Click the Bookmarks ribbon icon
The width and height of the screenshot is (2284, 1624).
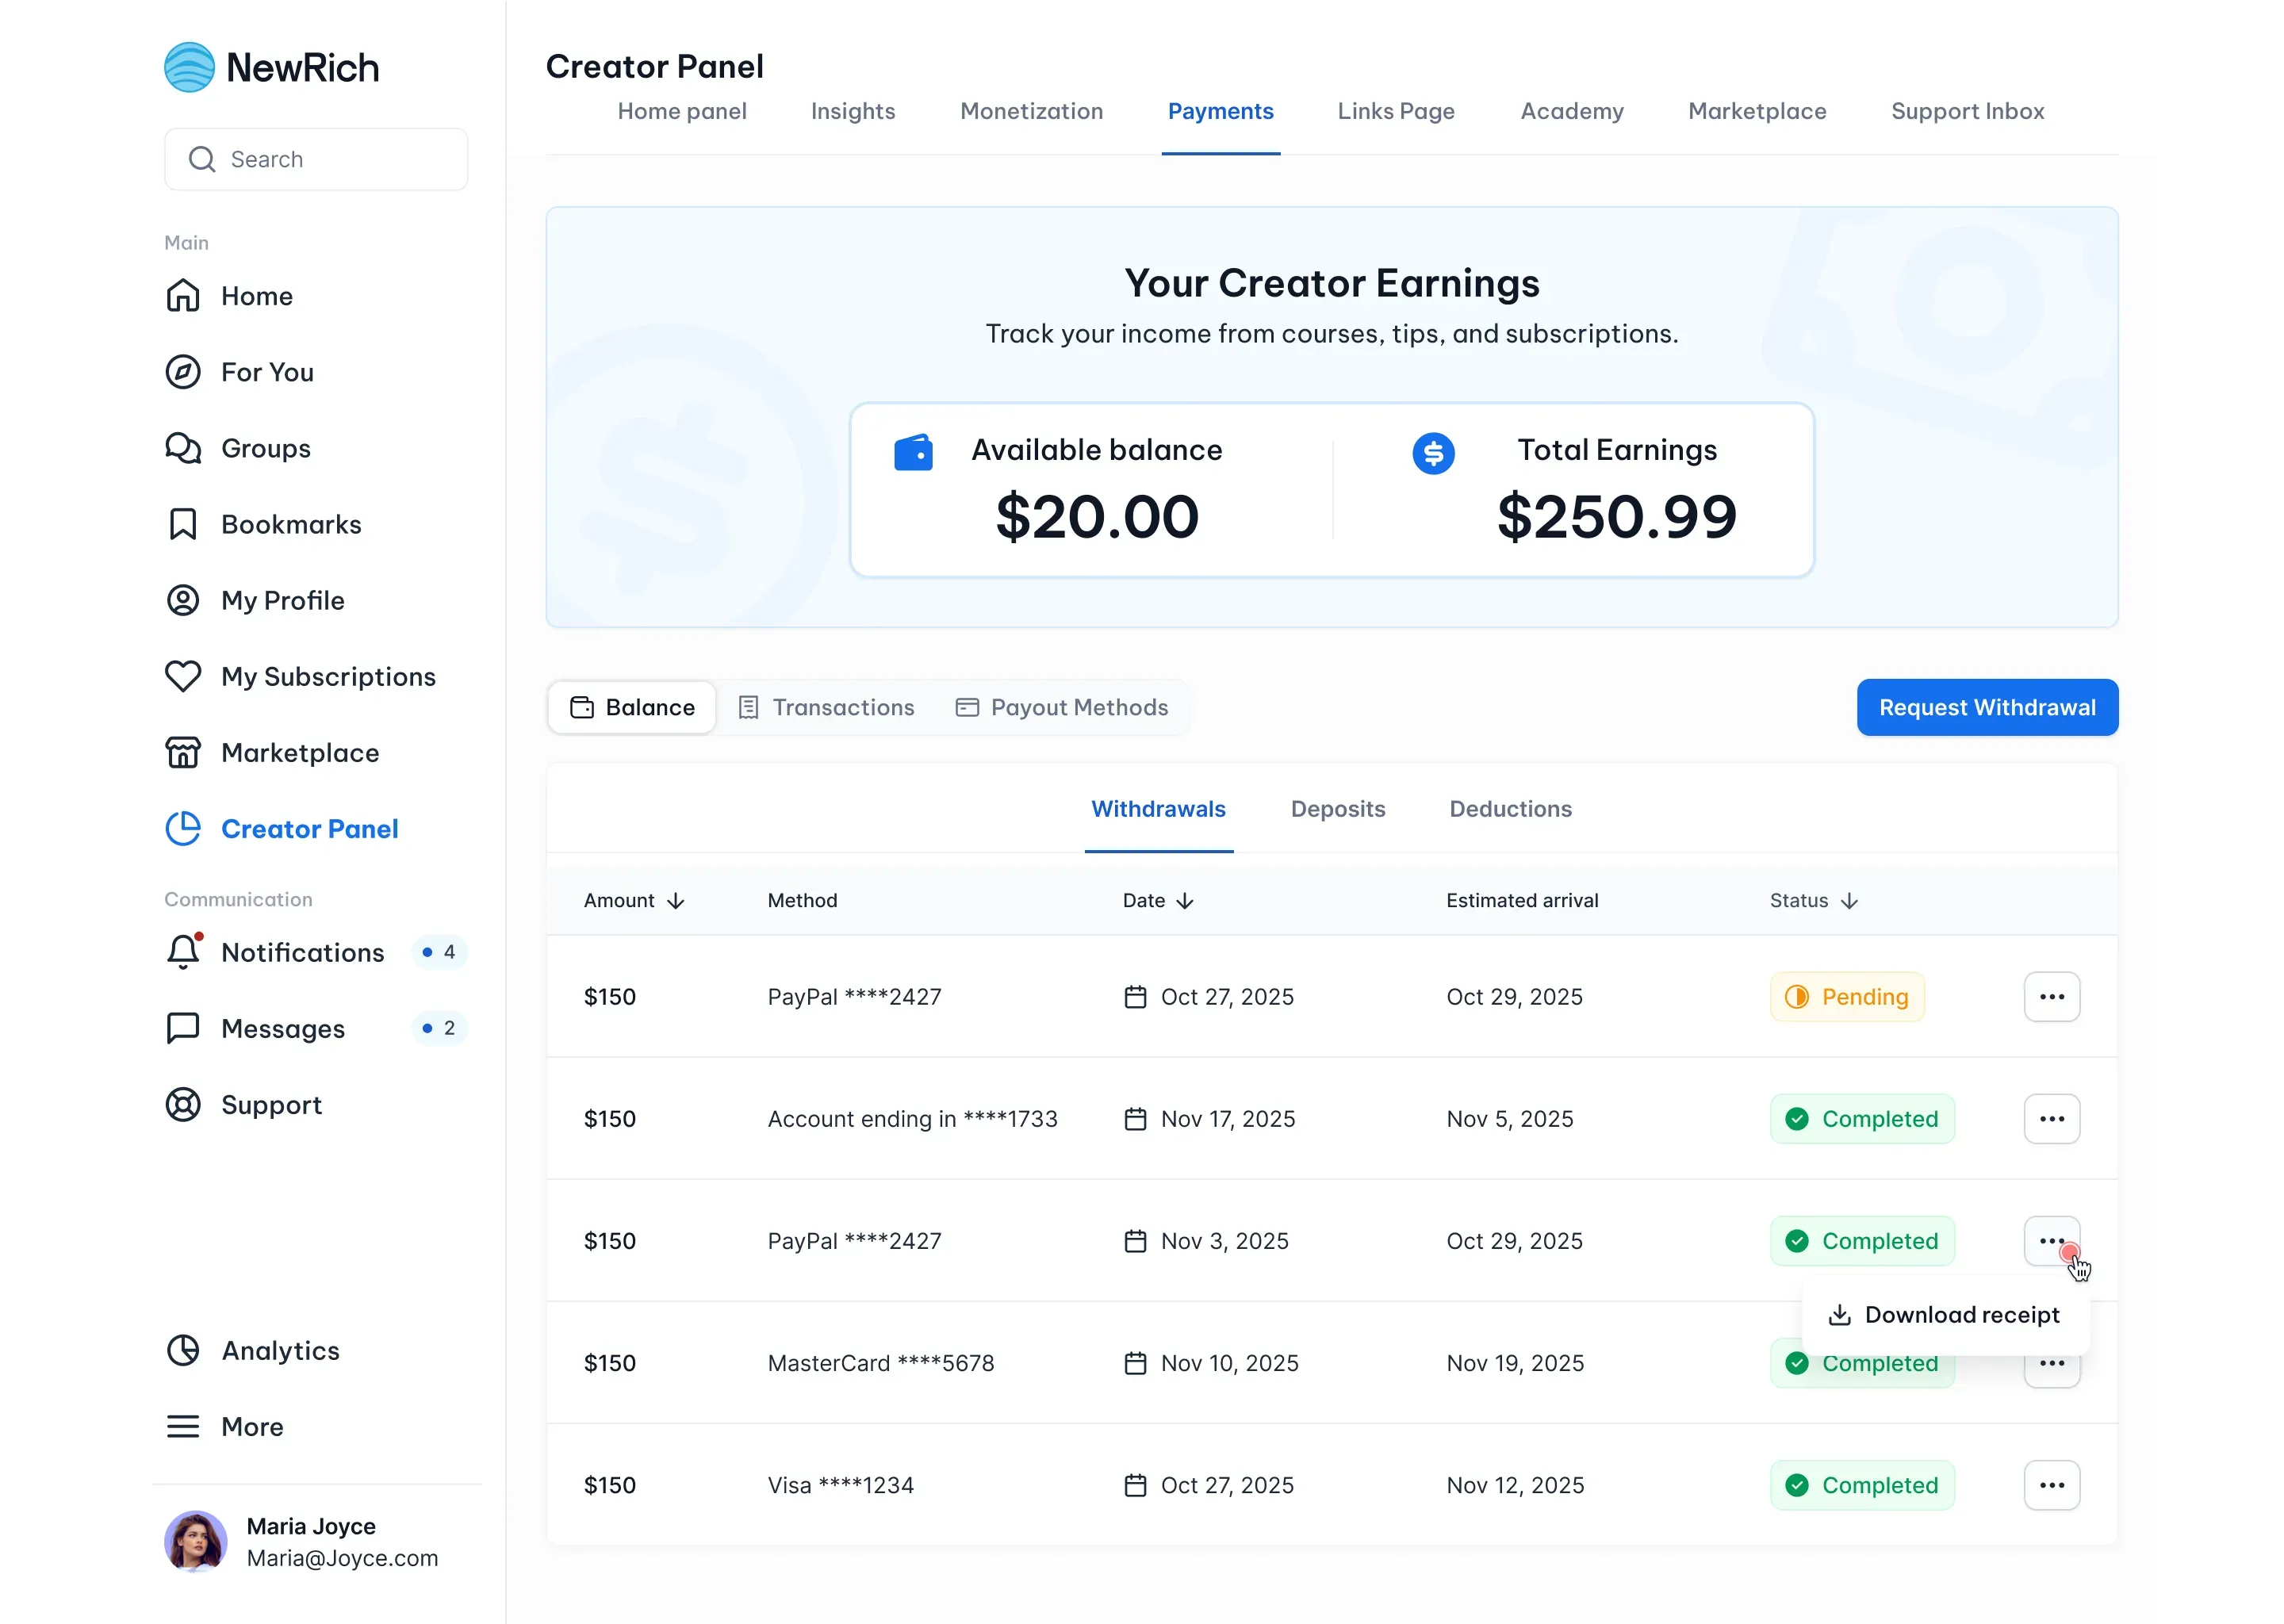(183, 524)
